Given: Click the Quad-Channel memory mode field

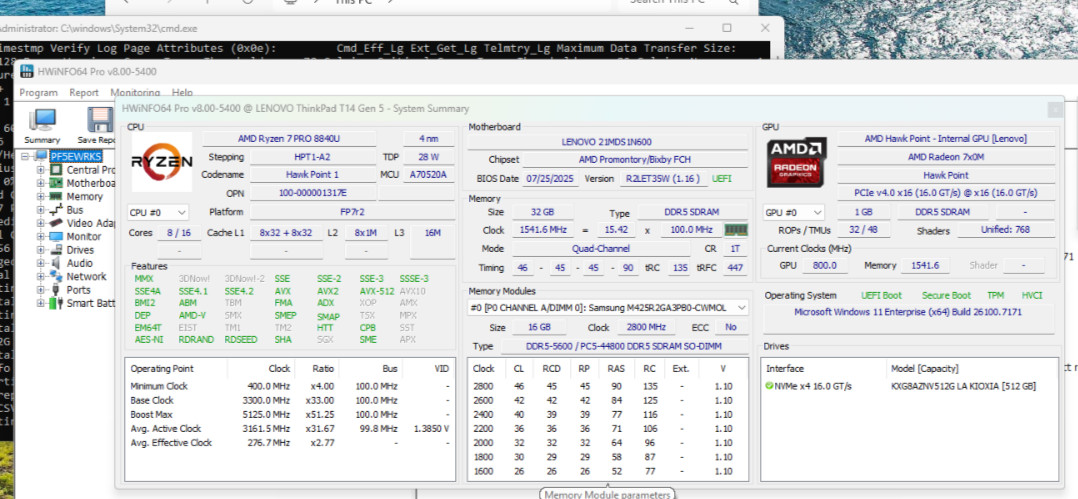Looking at the screenshot, I should tap(601, 249).
